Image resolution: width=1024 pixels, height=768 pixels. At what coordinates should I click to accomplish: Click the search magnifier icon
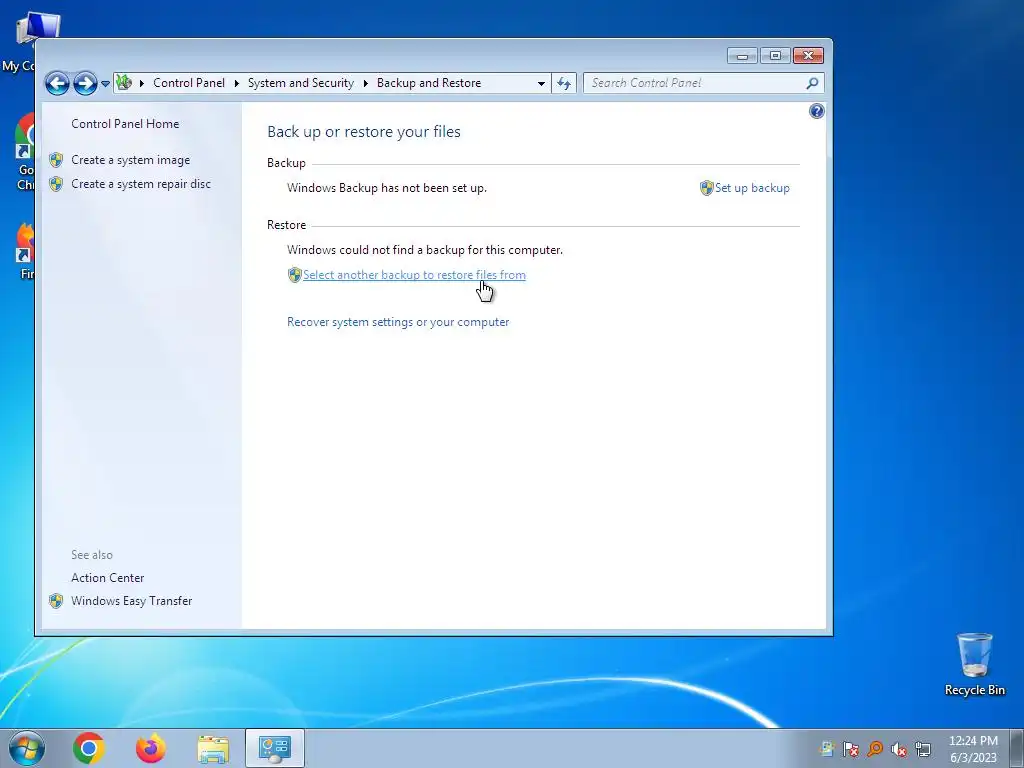[x=812, y=83]
